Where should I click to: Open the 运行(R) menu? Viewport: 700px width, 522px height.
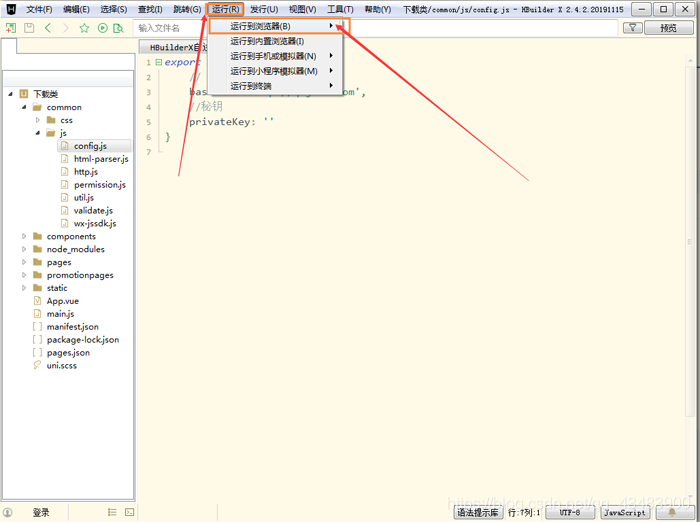pyautogui.click(x=225, y=9)
